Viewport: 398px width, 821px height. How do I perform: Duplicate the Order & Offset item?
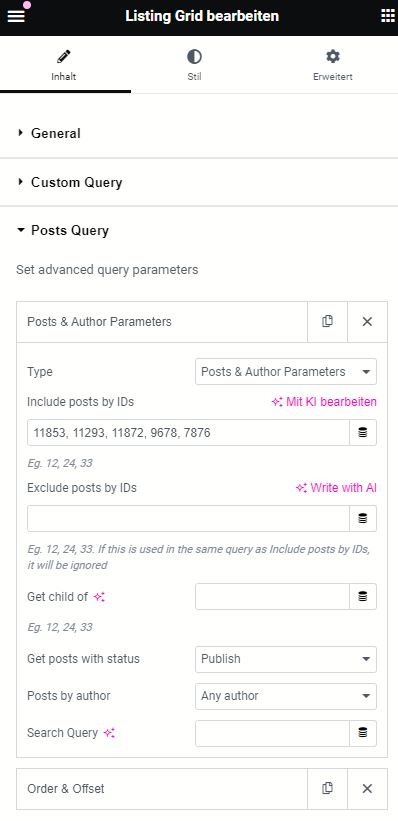coord(327,789)
